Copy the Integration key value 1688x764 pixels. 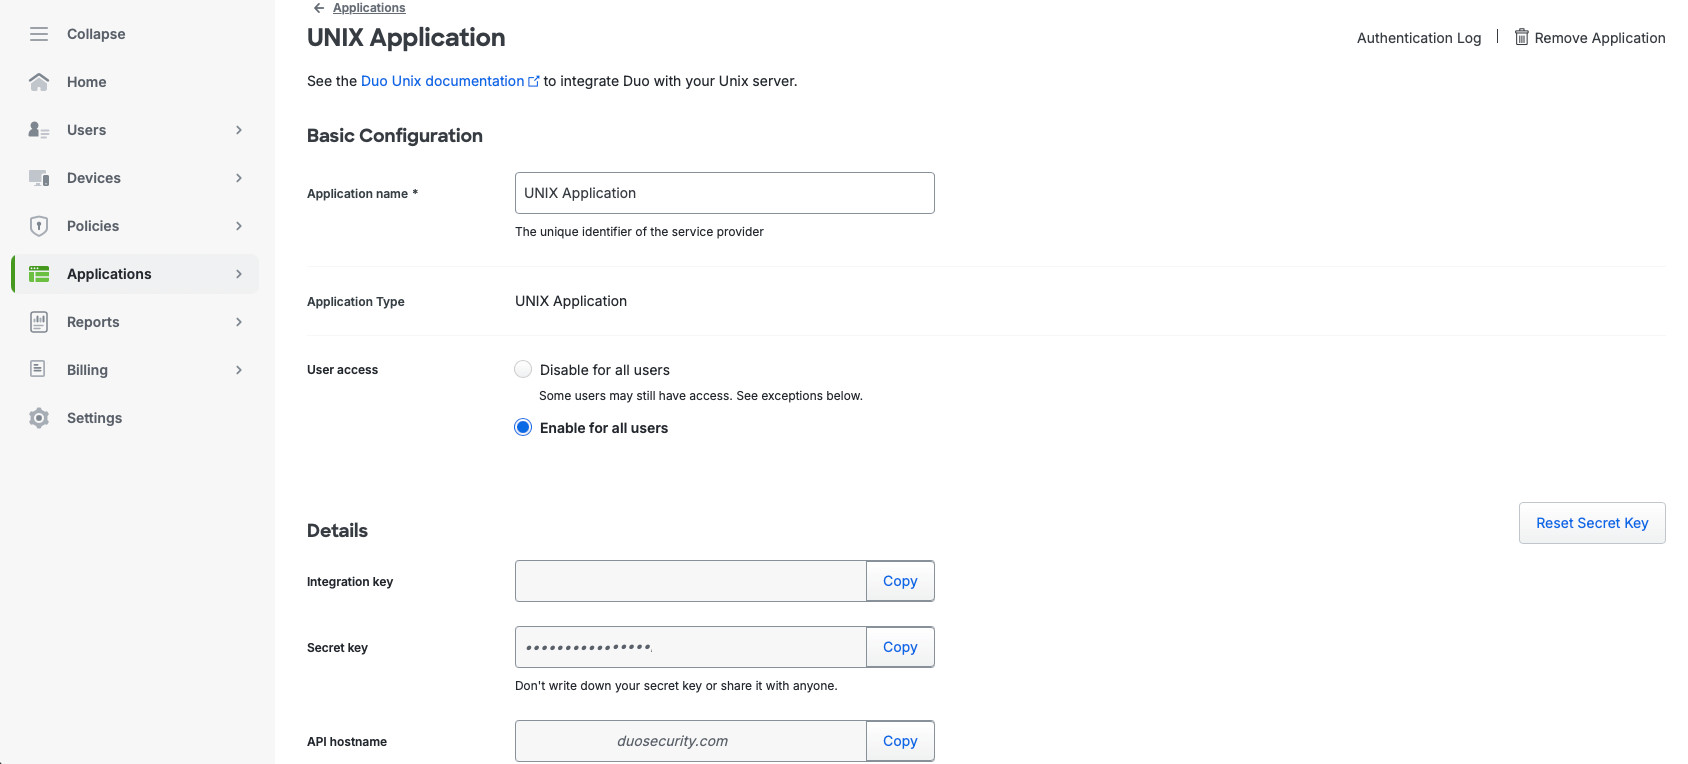(x=899, y=581)
